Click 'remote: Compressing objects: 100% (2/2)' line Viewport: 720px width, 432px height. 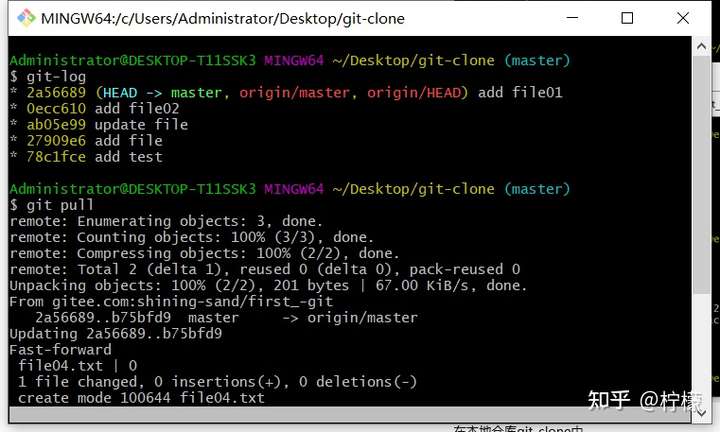204,253
